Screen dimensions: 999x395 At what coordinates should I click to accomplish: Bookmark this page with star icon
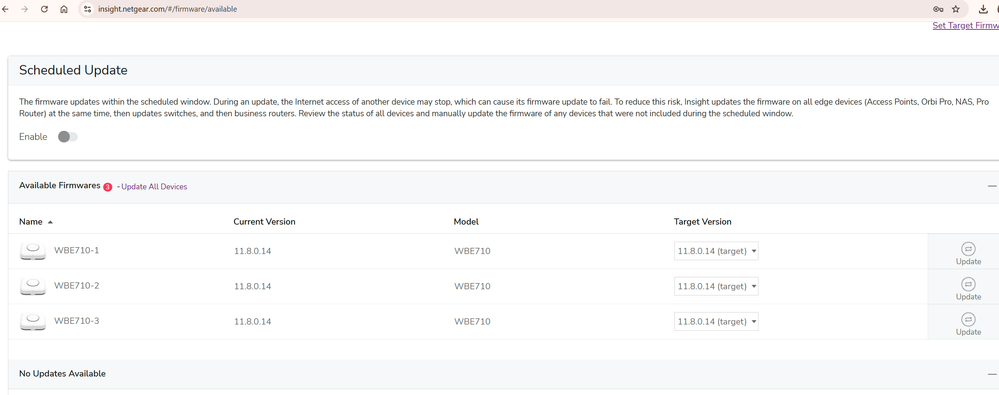coord(956,10)
